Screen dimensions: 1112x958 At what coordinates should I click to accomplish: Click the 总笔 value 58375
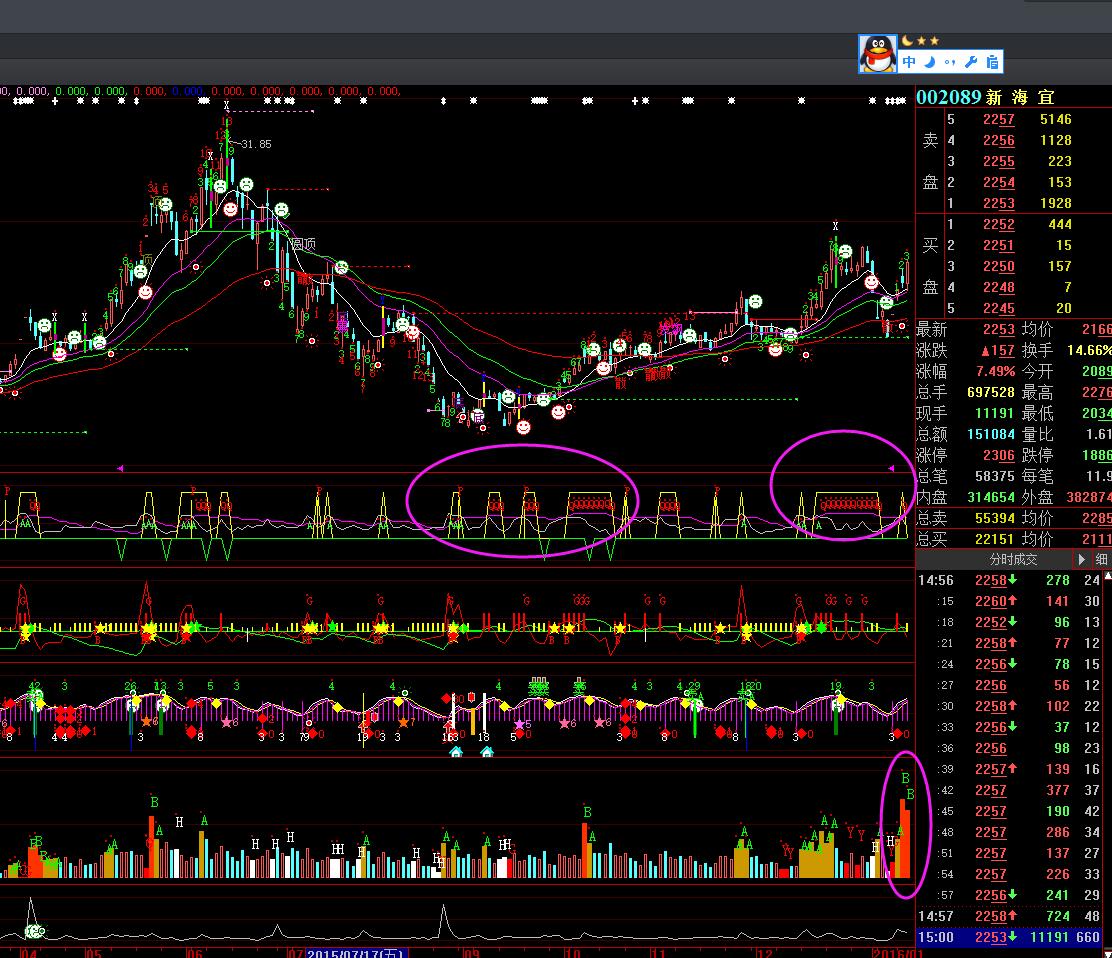pos(995,476)
